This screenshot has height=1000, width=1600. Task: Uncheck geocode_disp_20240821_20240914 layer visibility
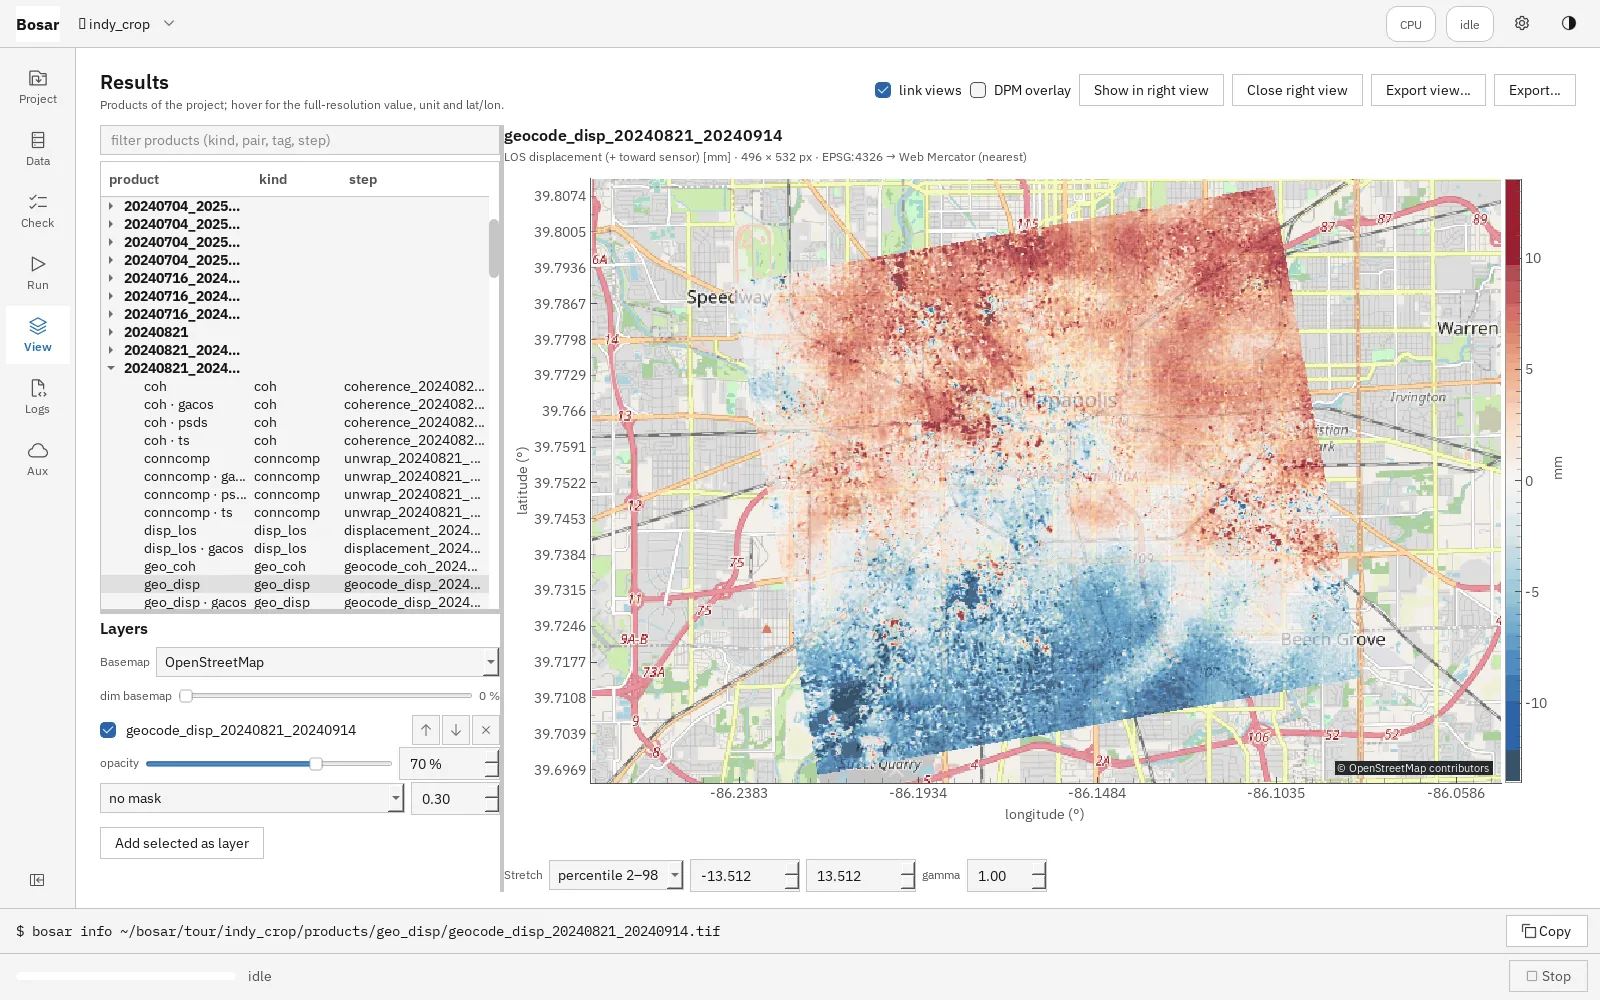pyautogui.click(x=108, y=730)
